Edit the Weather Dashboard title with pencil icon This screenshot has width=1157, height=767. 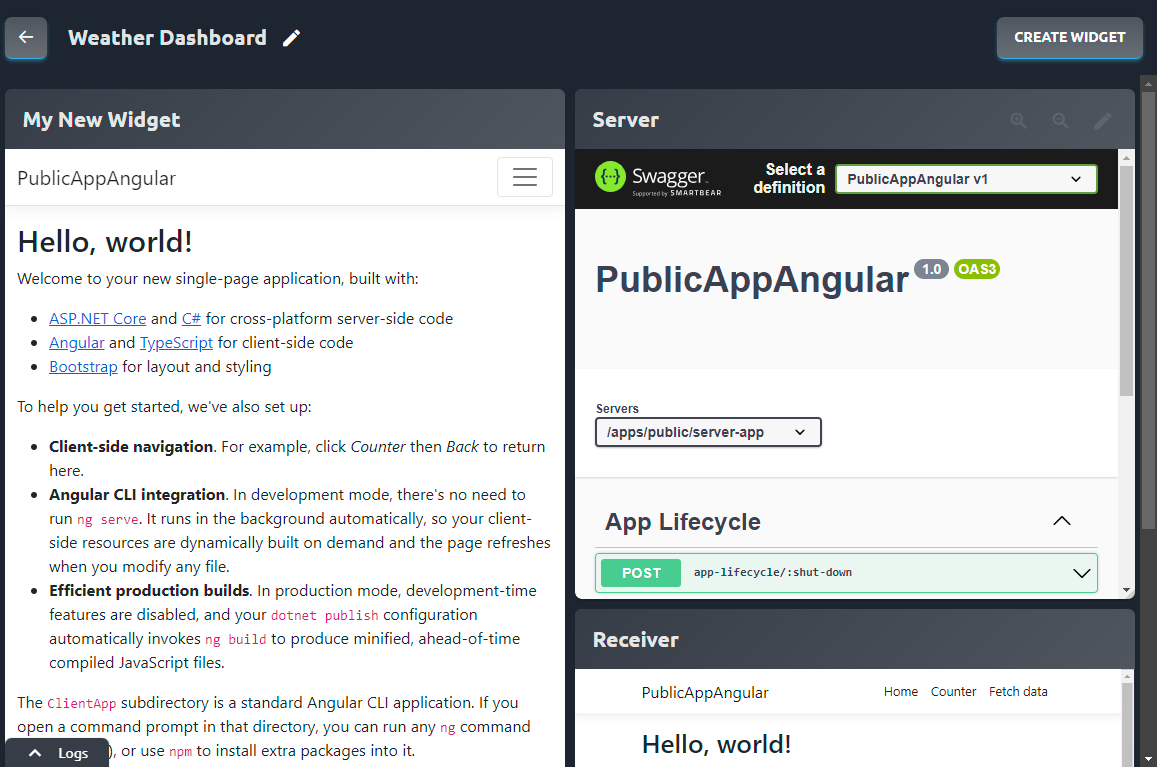291,38
